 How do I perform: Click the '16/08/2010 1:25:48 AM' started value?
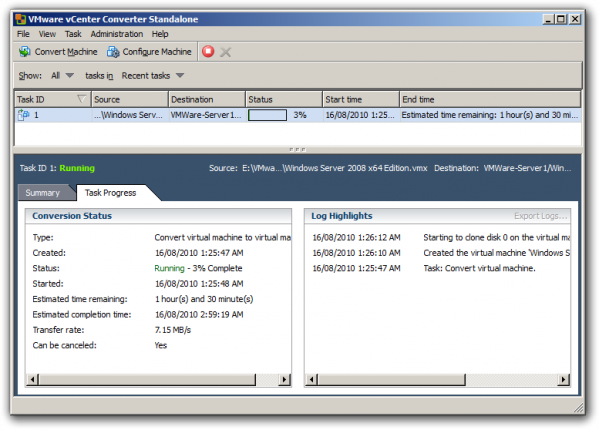[x=199, y=284]
